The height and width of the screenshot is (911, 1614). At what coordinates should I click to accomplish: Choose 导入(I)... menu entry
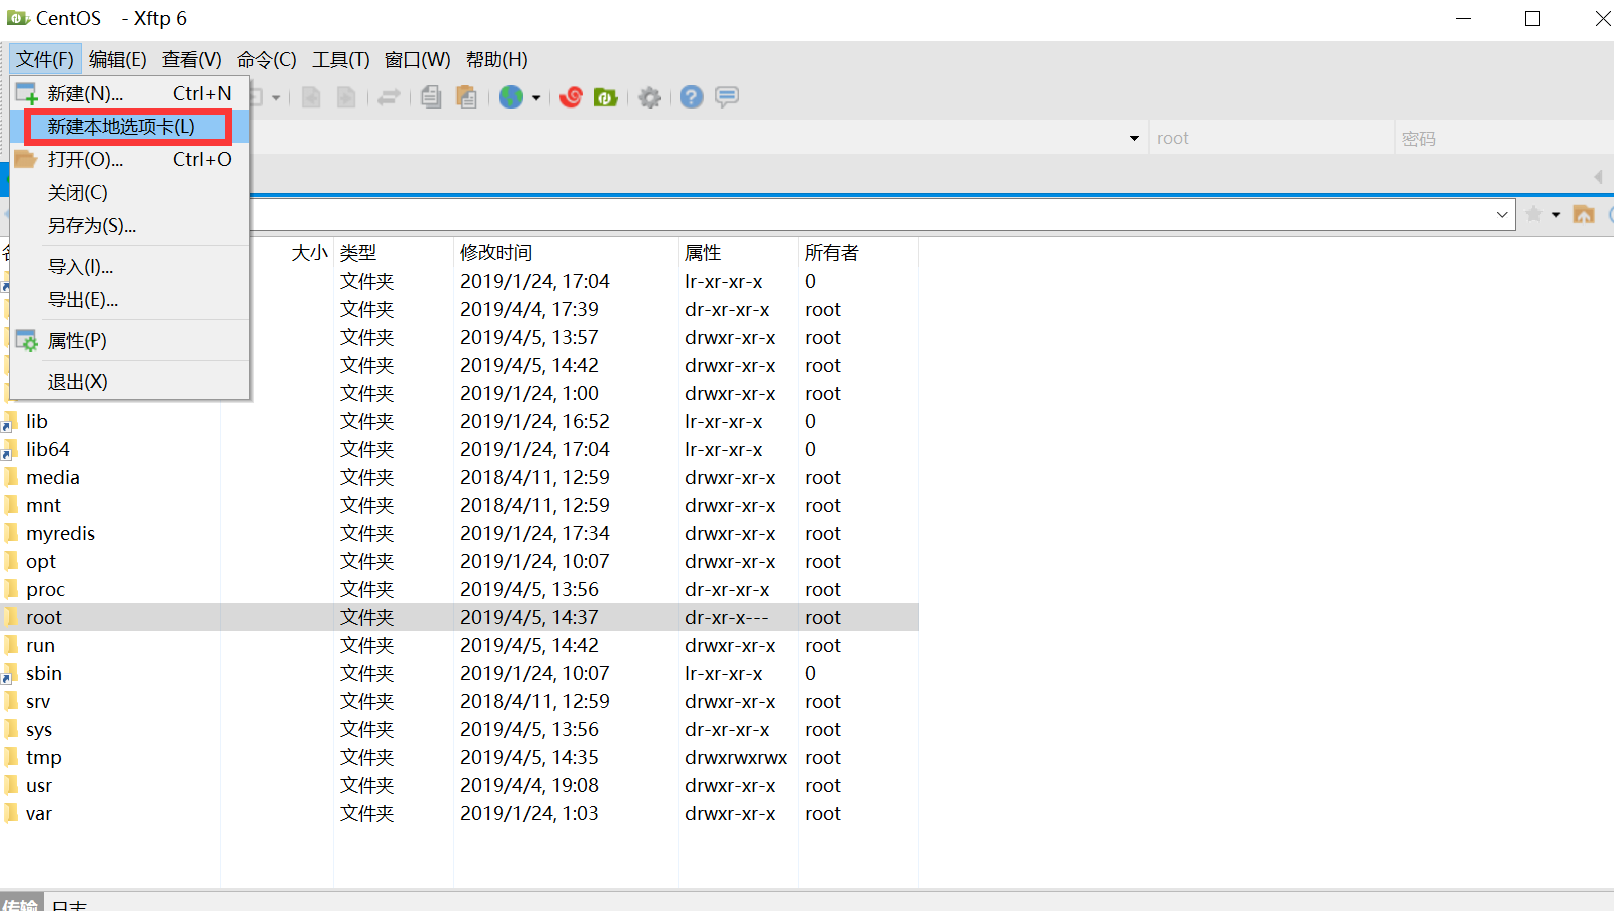point(130,266)
